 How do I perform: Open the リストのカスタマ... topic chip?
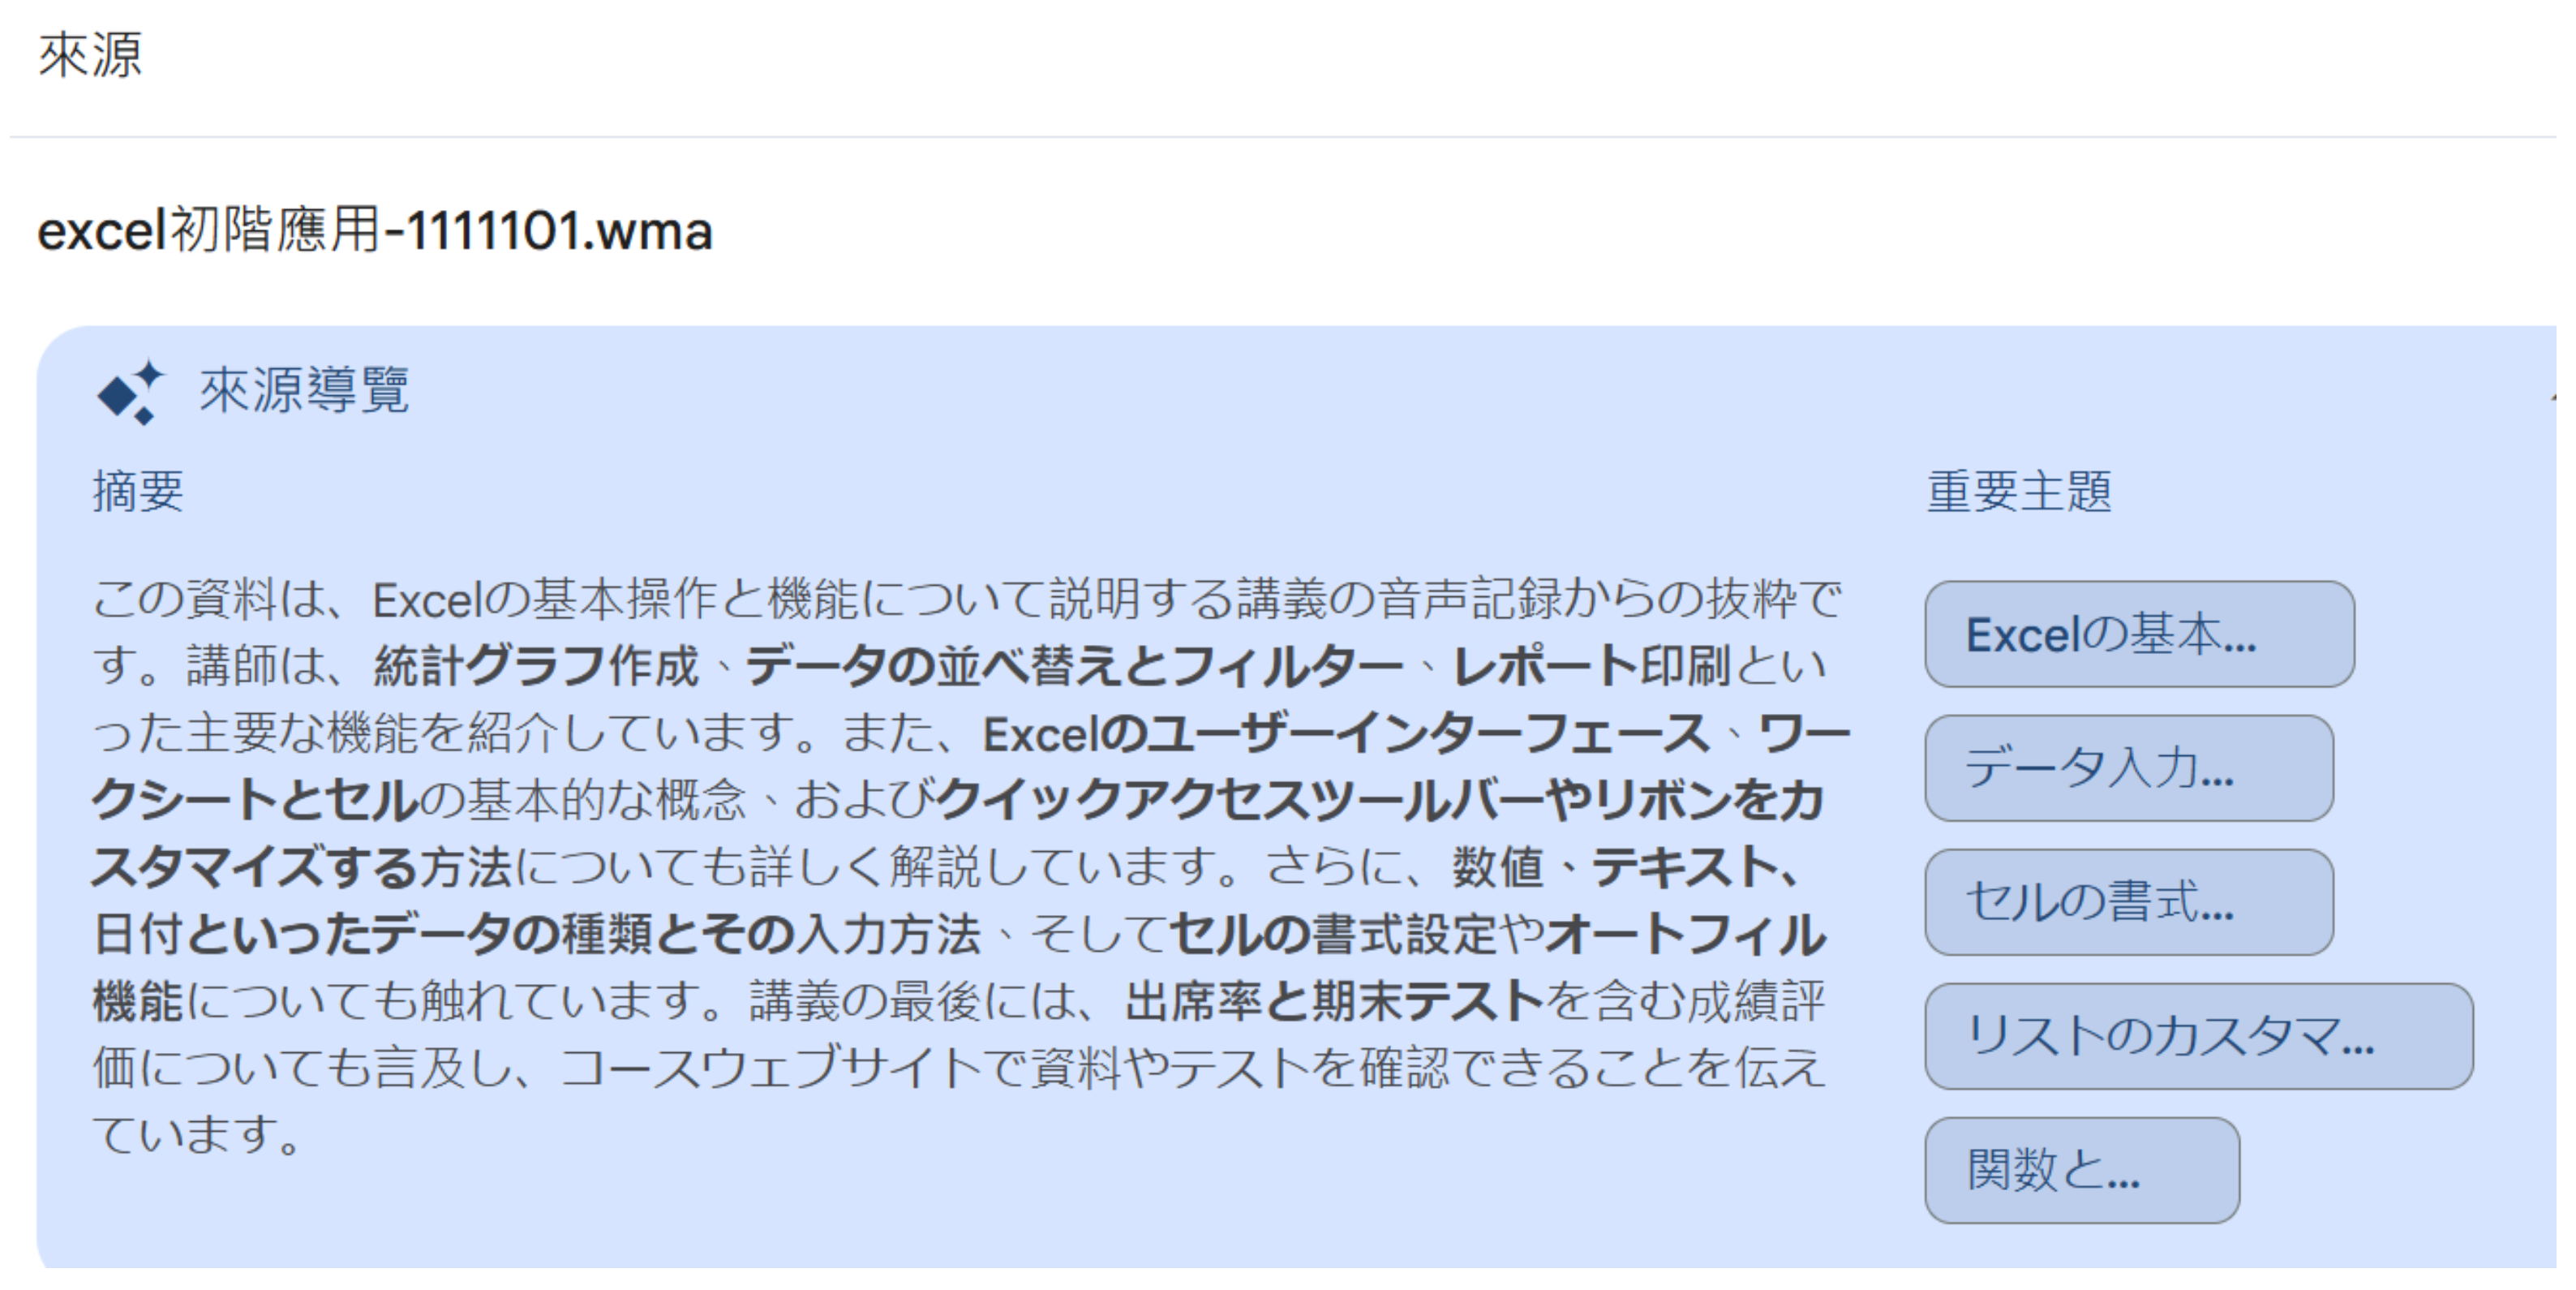pos(2199,1036)
